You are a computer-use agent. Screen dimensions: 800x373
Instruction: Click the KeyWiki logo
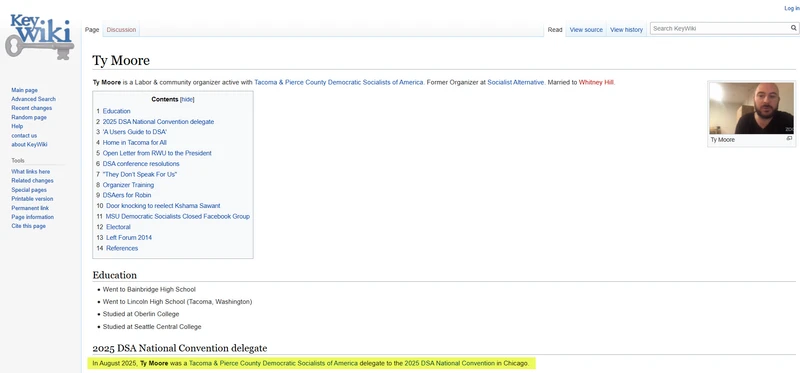(40, 37)
